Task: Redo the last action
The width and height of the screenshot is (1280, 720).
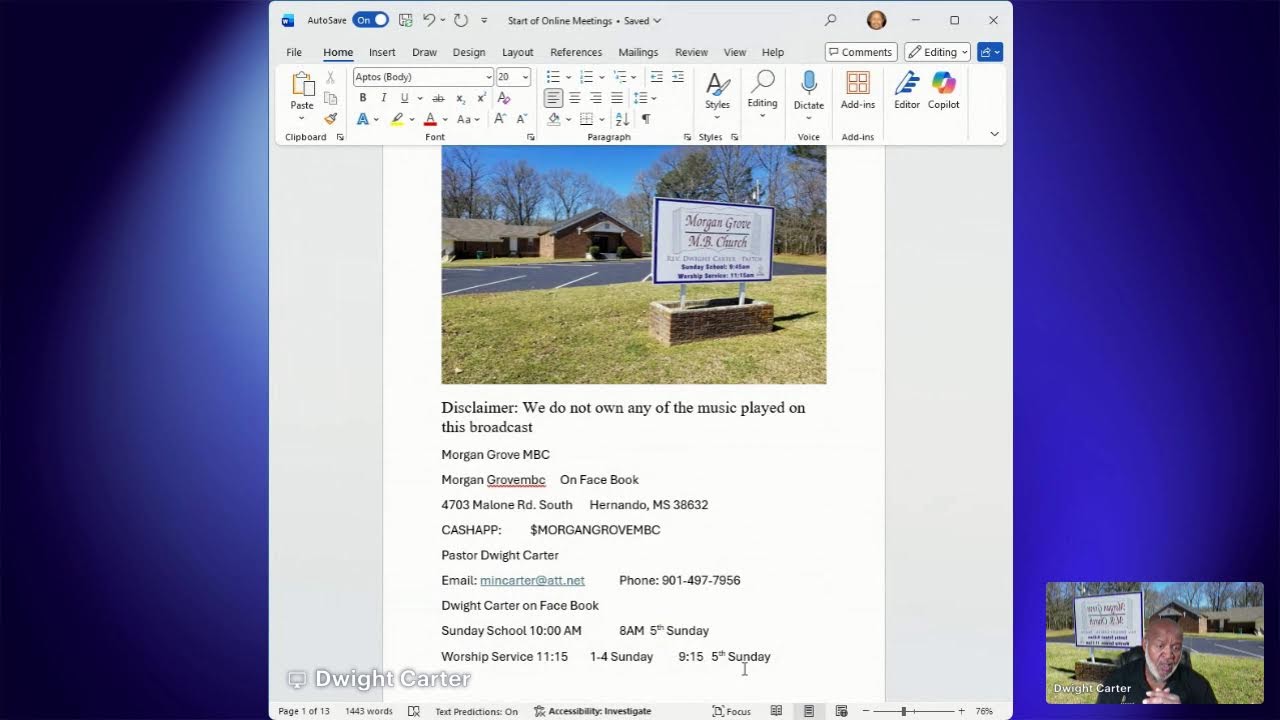Action: (x=461, y=20)
